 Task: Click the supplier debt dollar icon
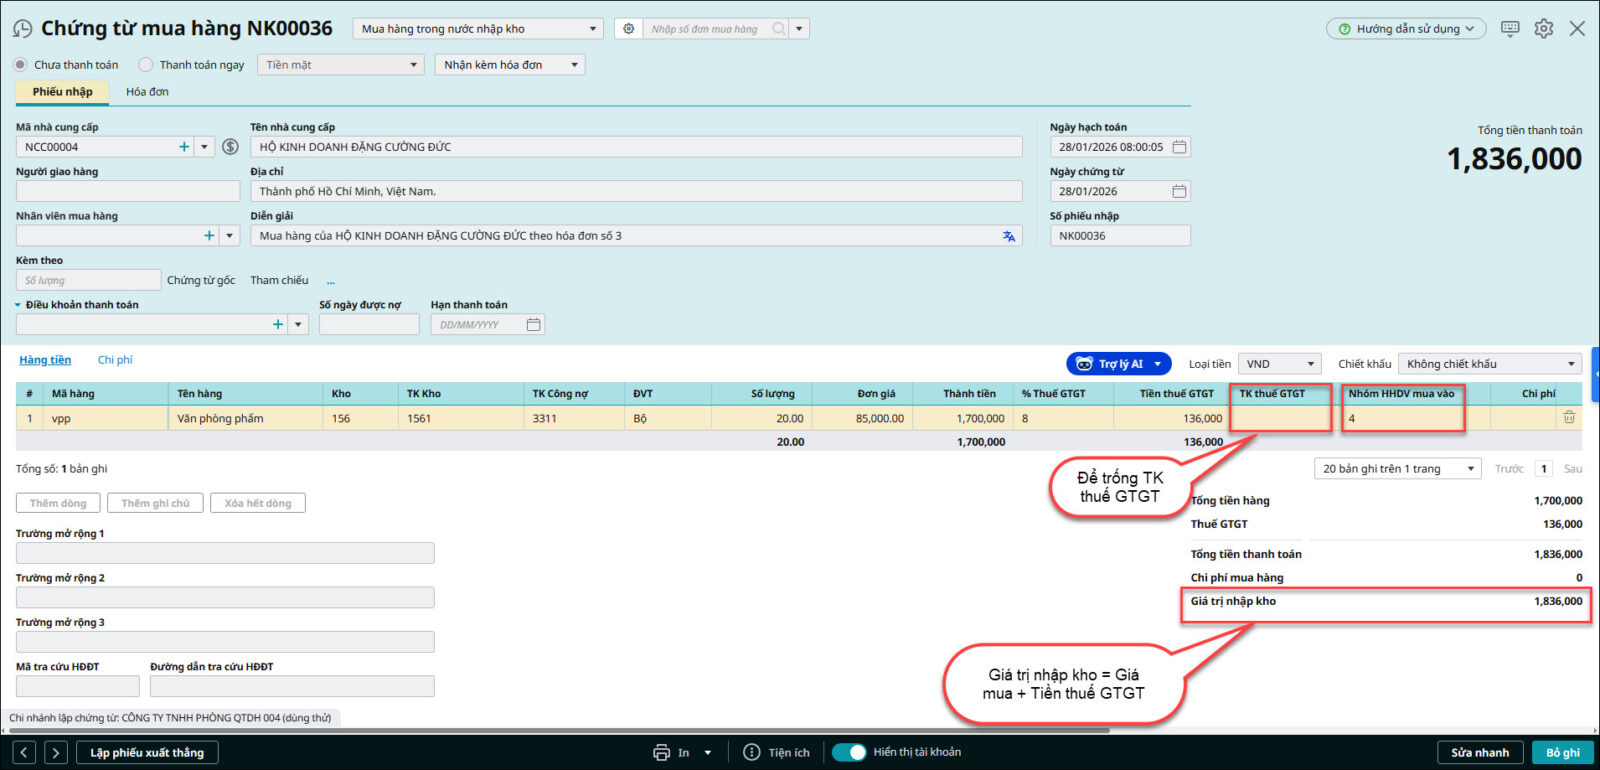click(230, 147)
